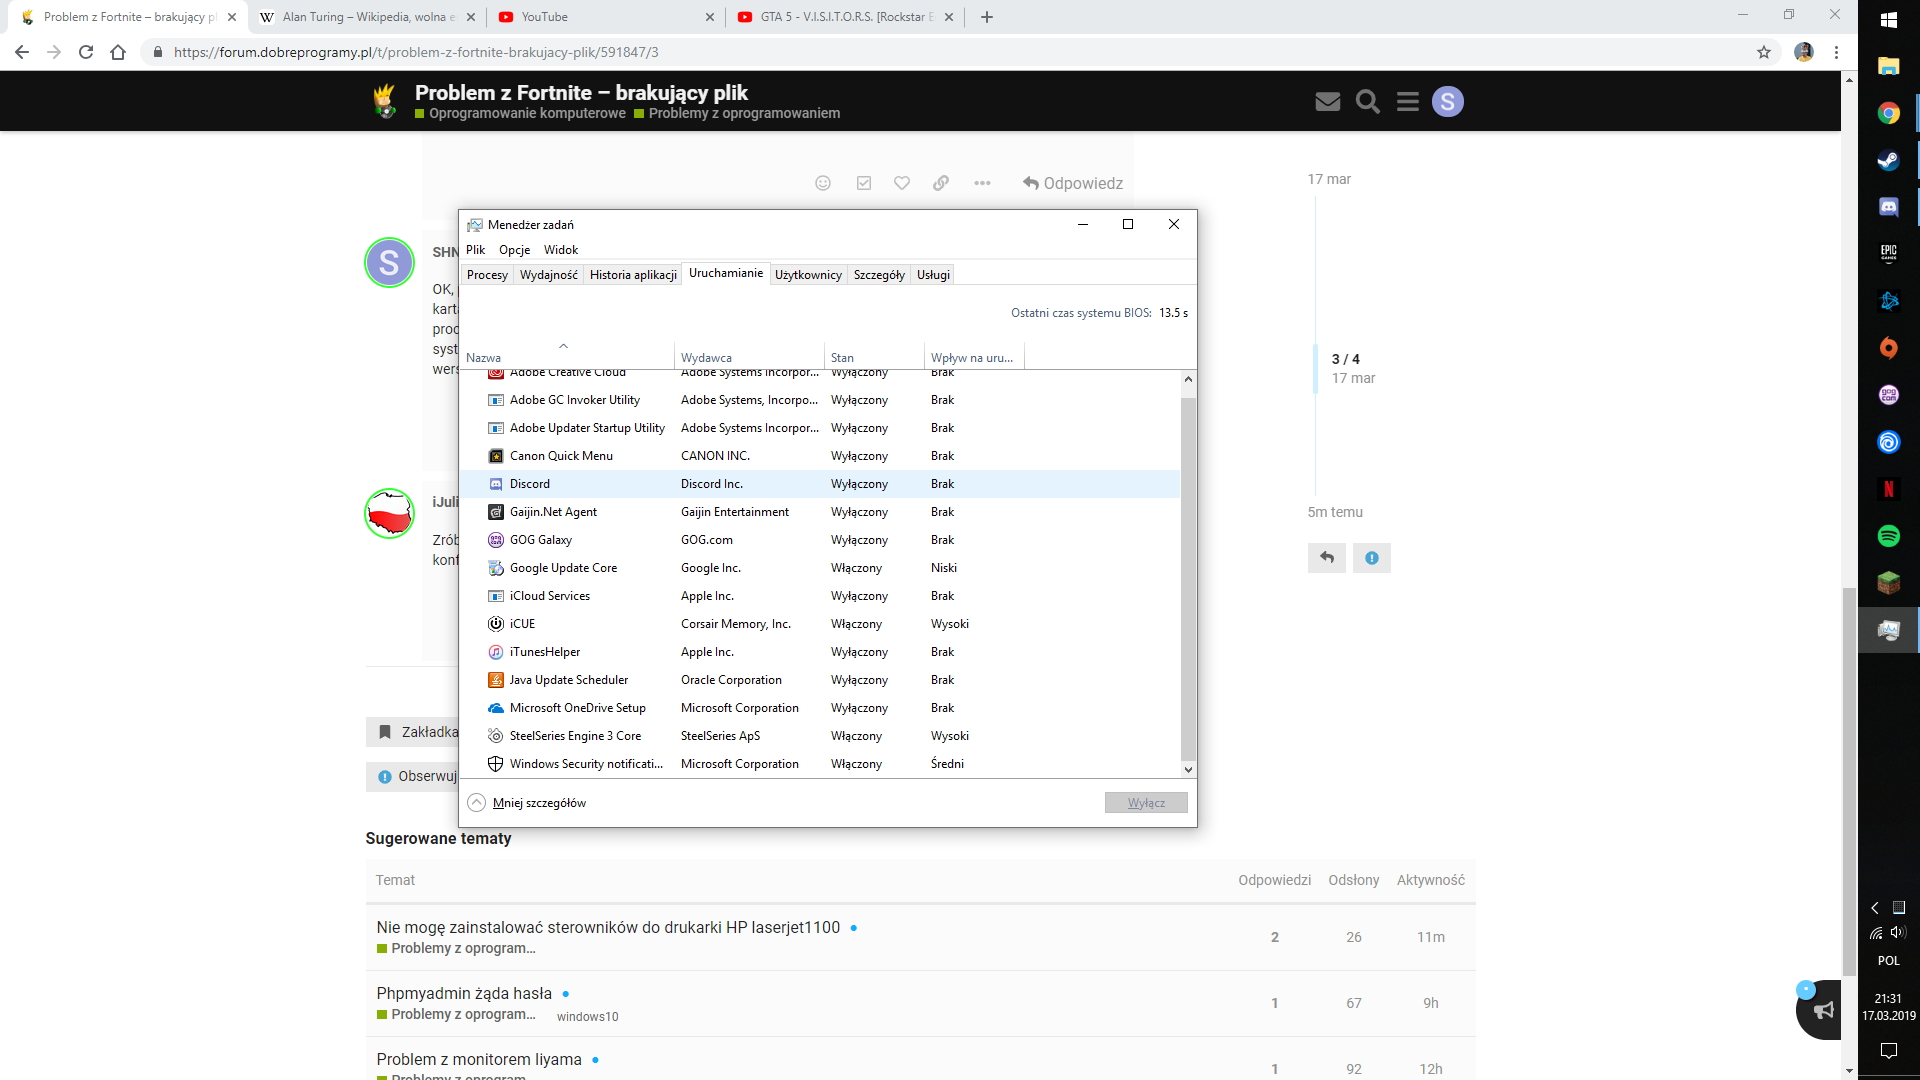
Task: Select Discord row icon in startup list
Action: tap(495, 484)
